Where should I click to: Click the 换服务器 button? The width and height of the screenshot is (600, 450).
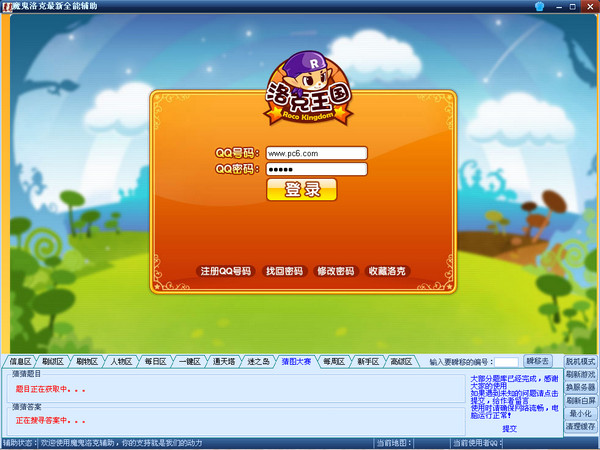(x=580, y=388)
